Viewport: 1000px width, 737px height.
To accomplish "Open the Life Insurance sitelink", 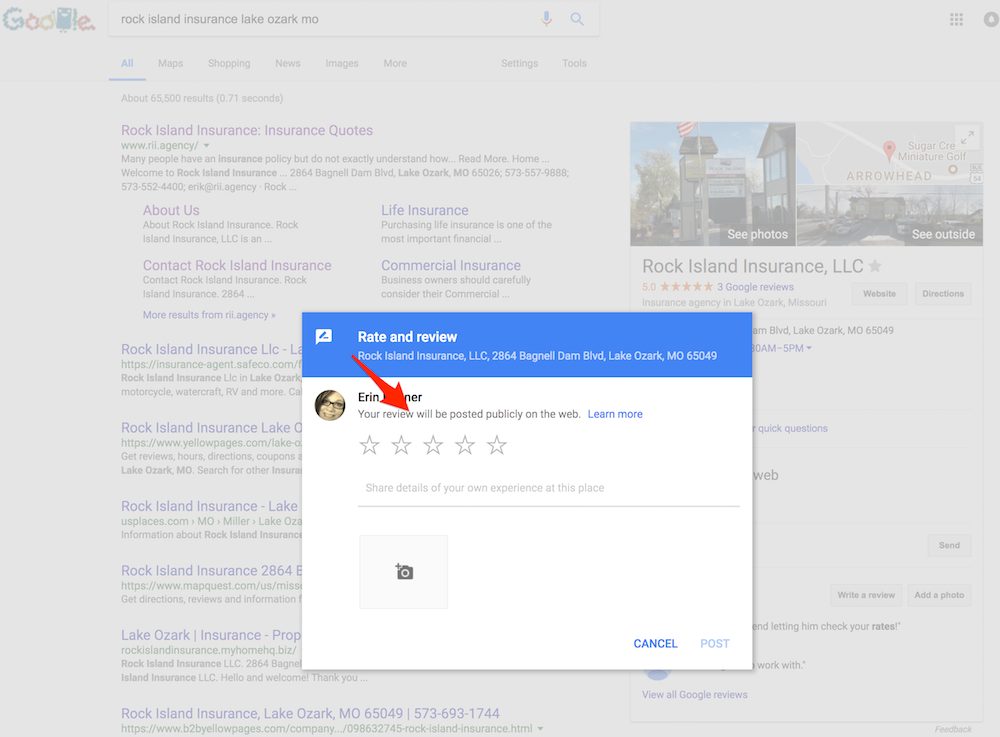I will pos(425,210).
